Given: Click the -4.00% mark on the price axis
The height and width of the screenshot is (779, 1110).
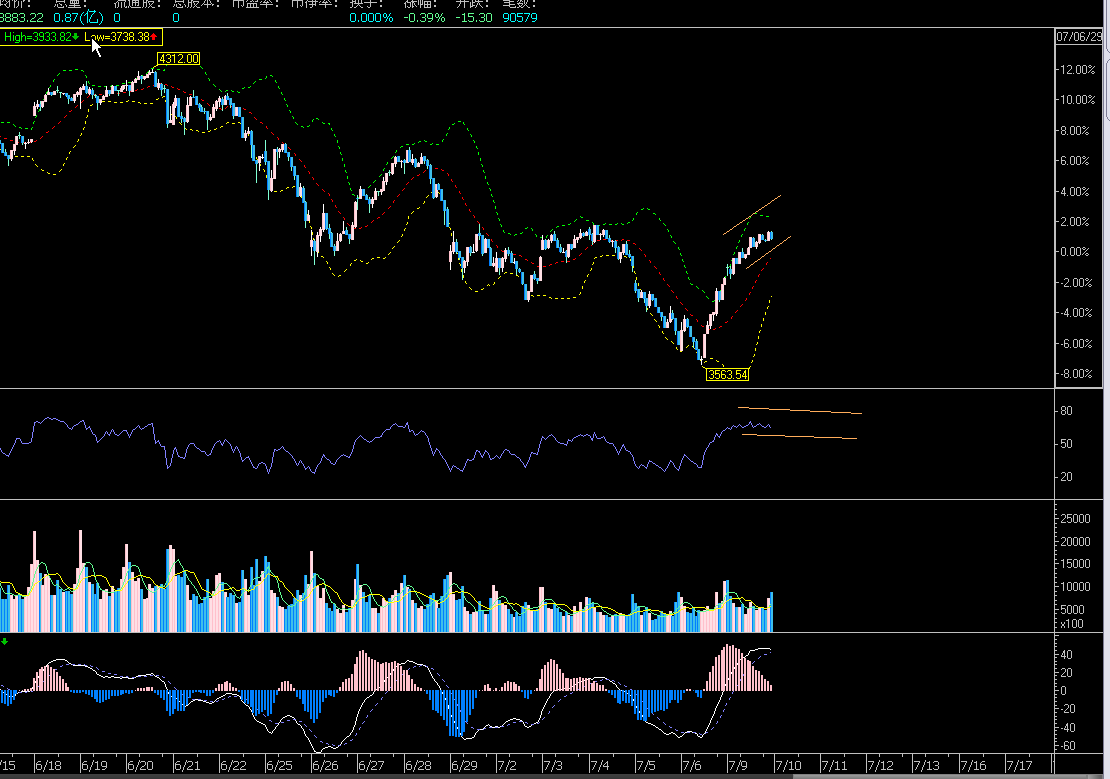Looking at the screenshot, I should point(1075,312).
